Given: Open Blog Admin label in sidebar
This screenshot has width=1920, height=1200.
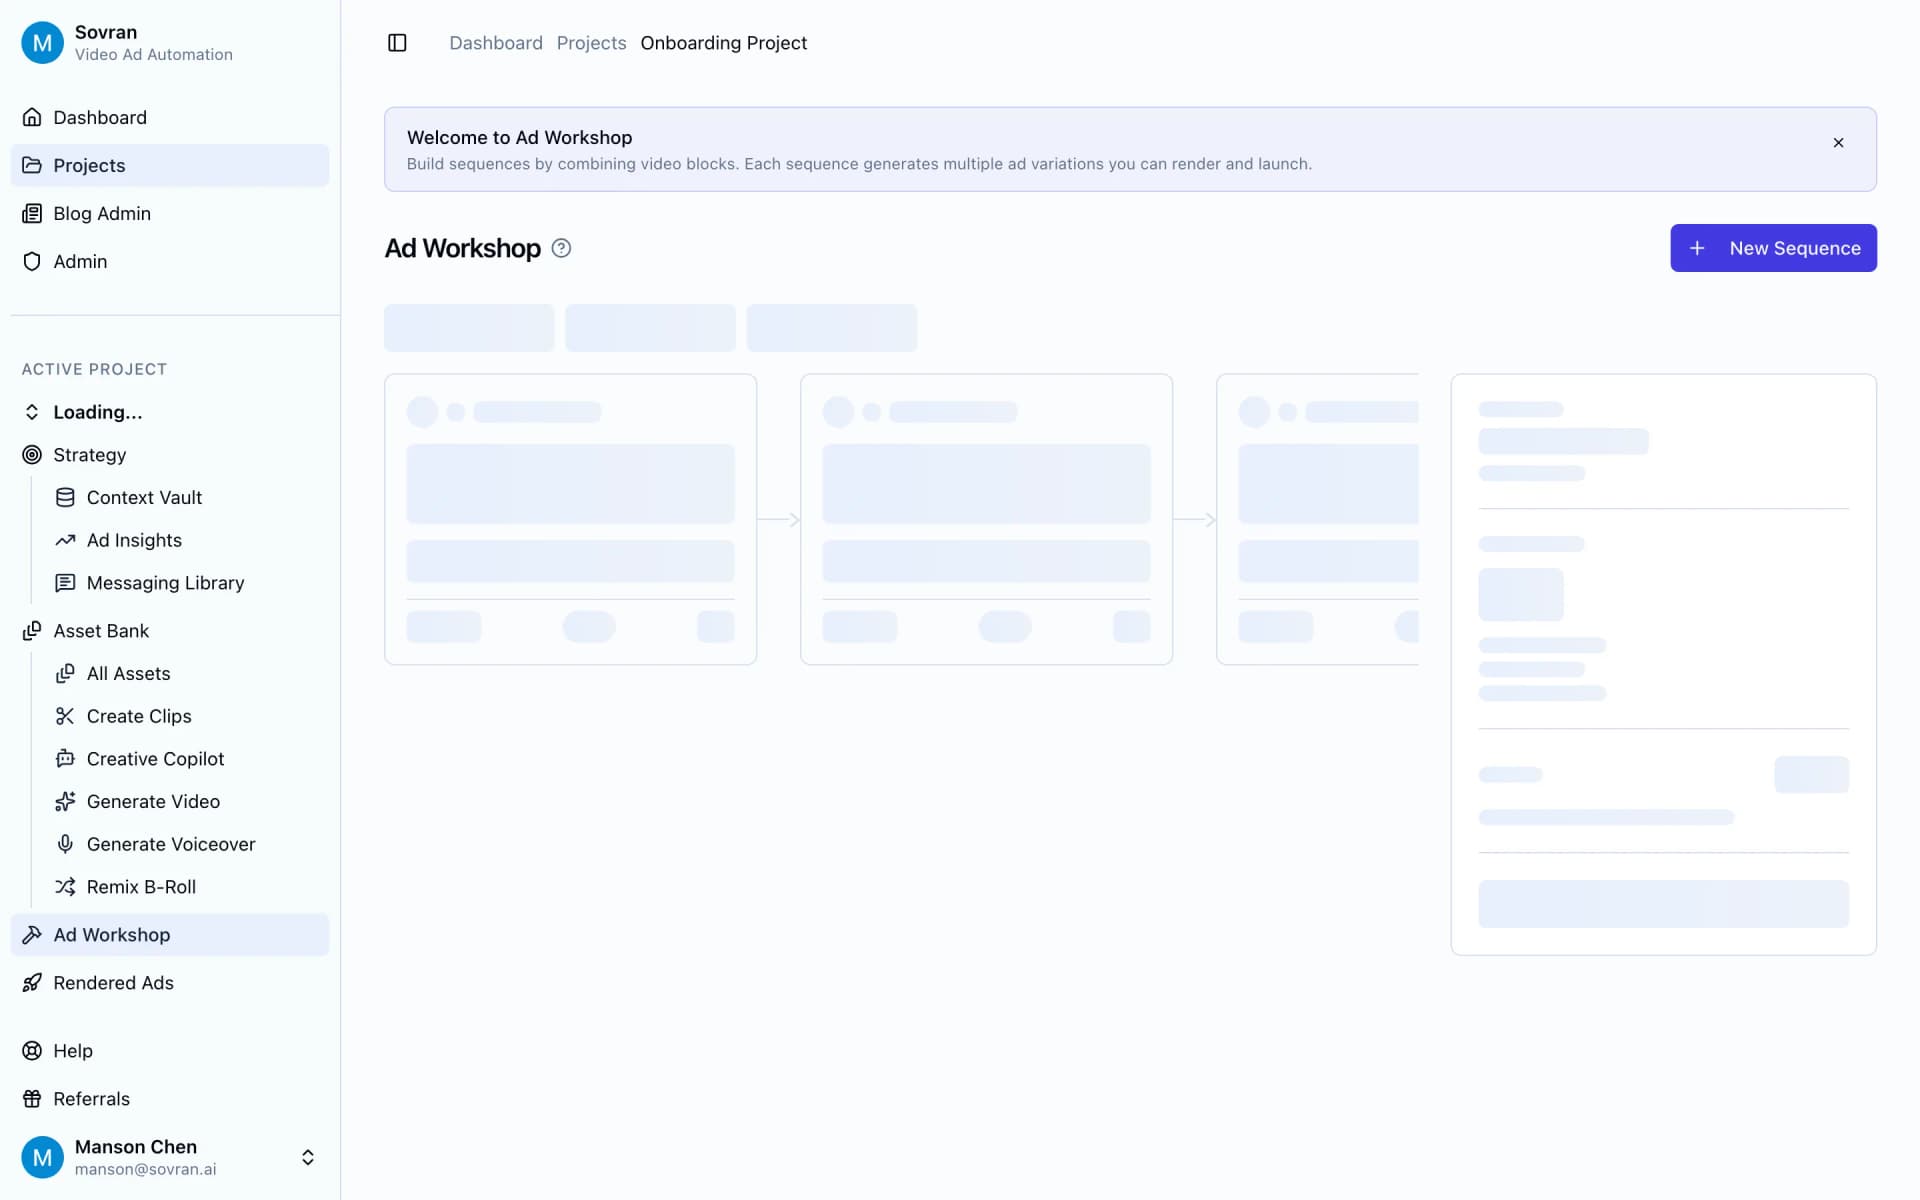Looking at the screenshot, I should tap(102, 213).
